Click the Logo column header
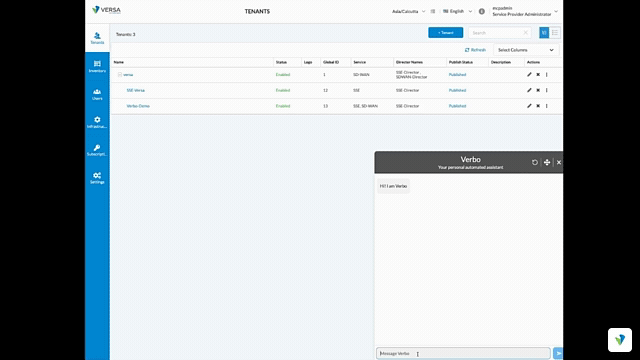Viewport: 640px width, 360px height. tap(308, 62)
